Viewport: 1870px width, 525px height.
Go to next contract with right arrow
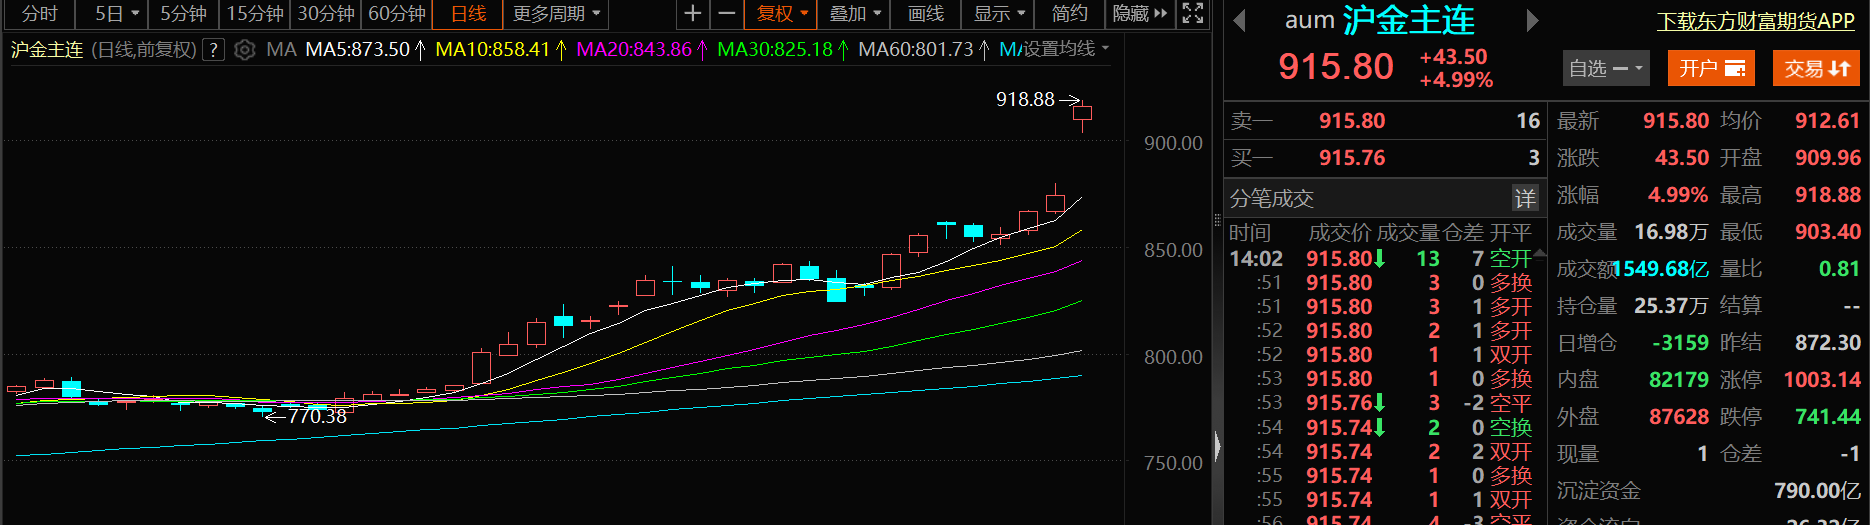1532,21
